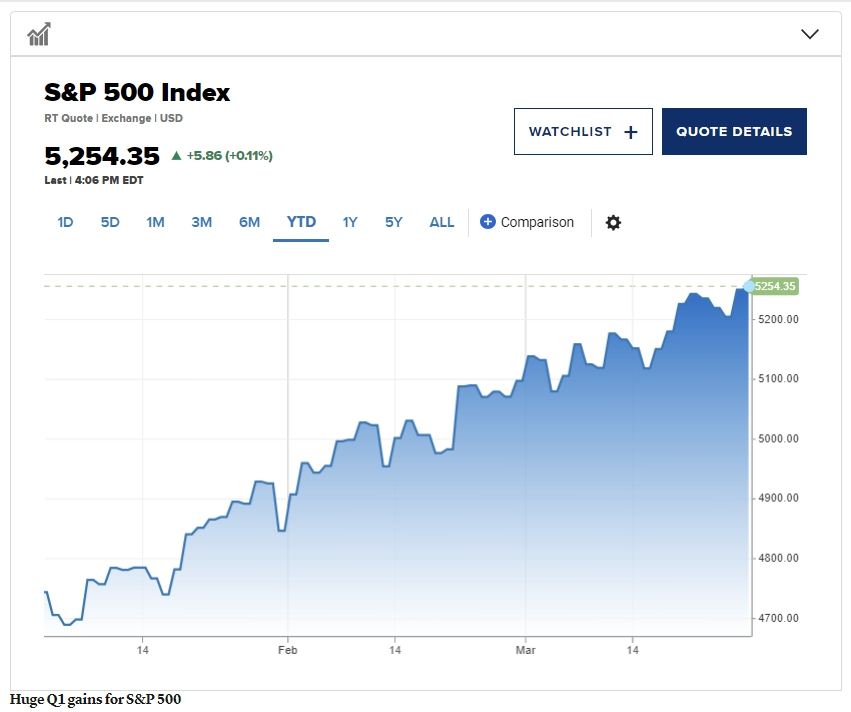Choose the 1M time range

(x=155, y=222)
